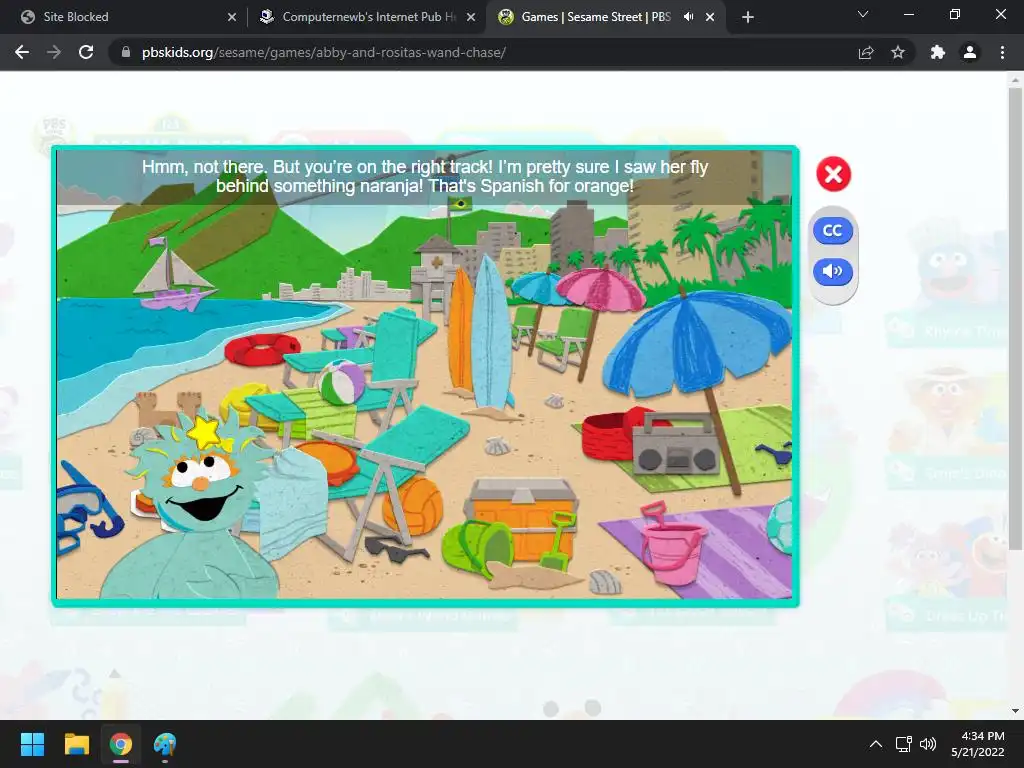This screenshot has height=768, width=1024.
Task: Click the forward navigation arrow
Action: [x=54, y=52]
